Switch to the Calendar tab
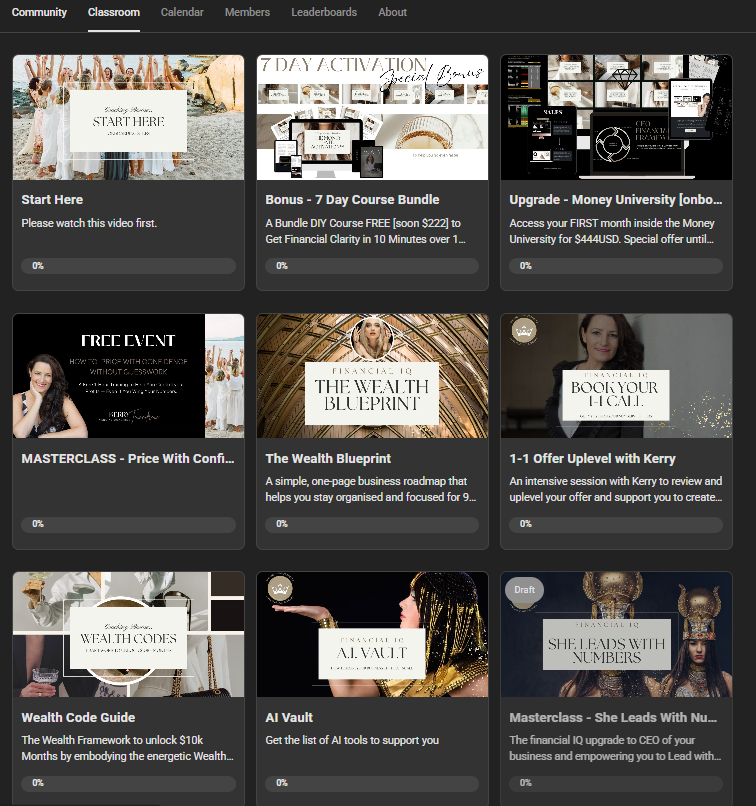 (182, 12)
